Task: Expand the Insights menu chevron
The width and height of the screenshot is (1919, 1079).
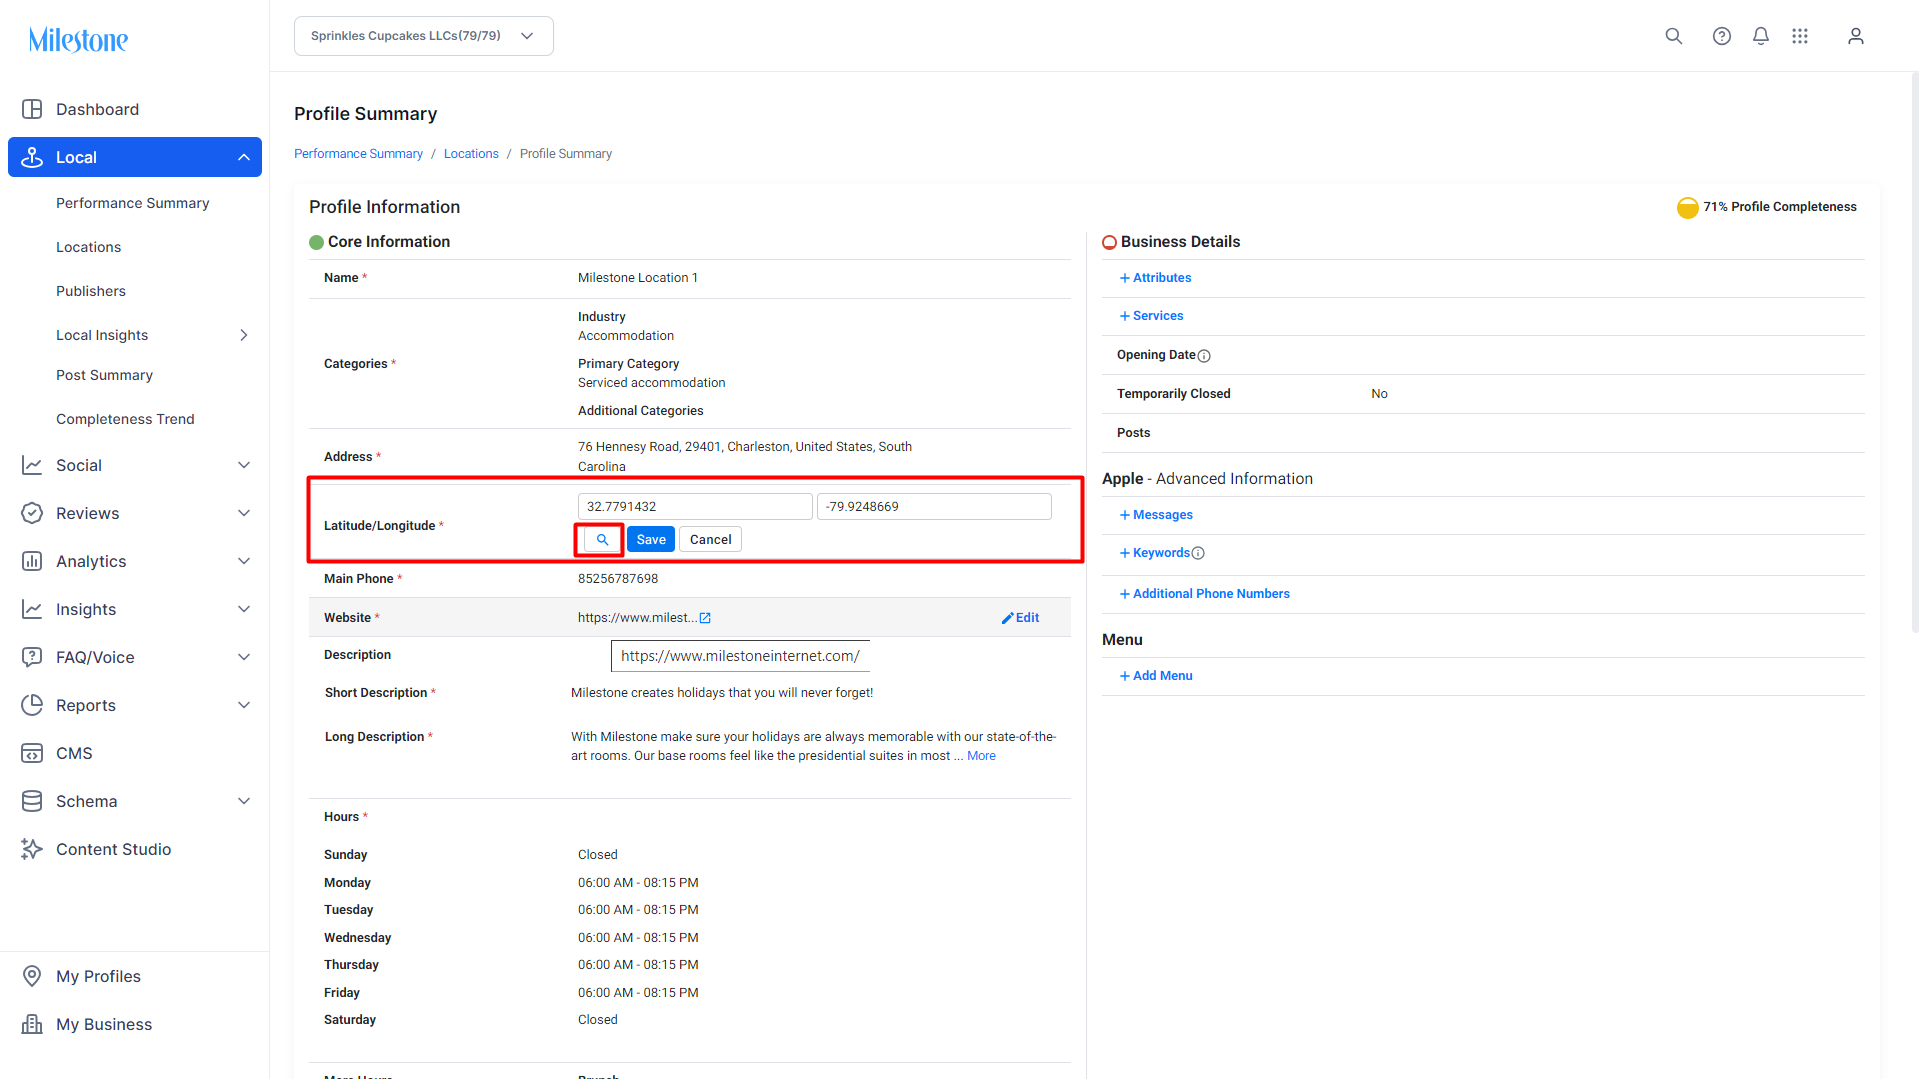Action: [244, 609]
